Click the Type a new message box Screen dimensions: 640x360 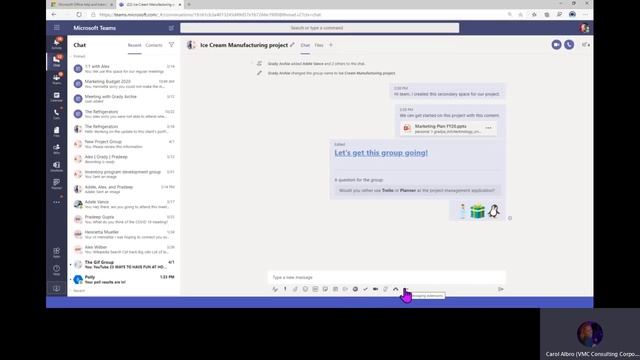coord(386,277)
